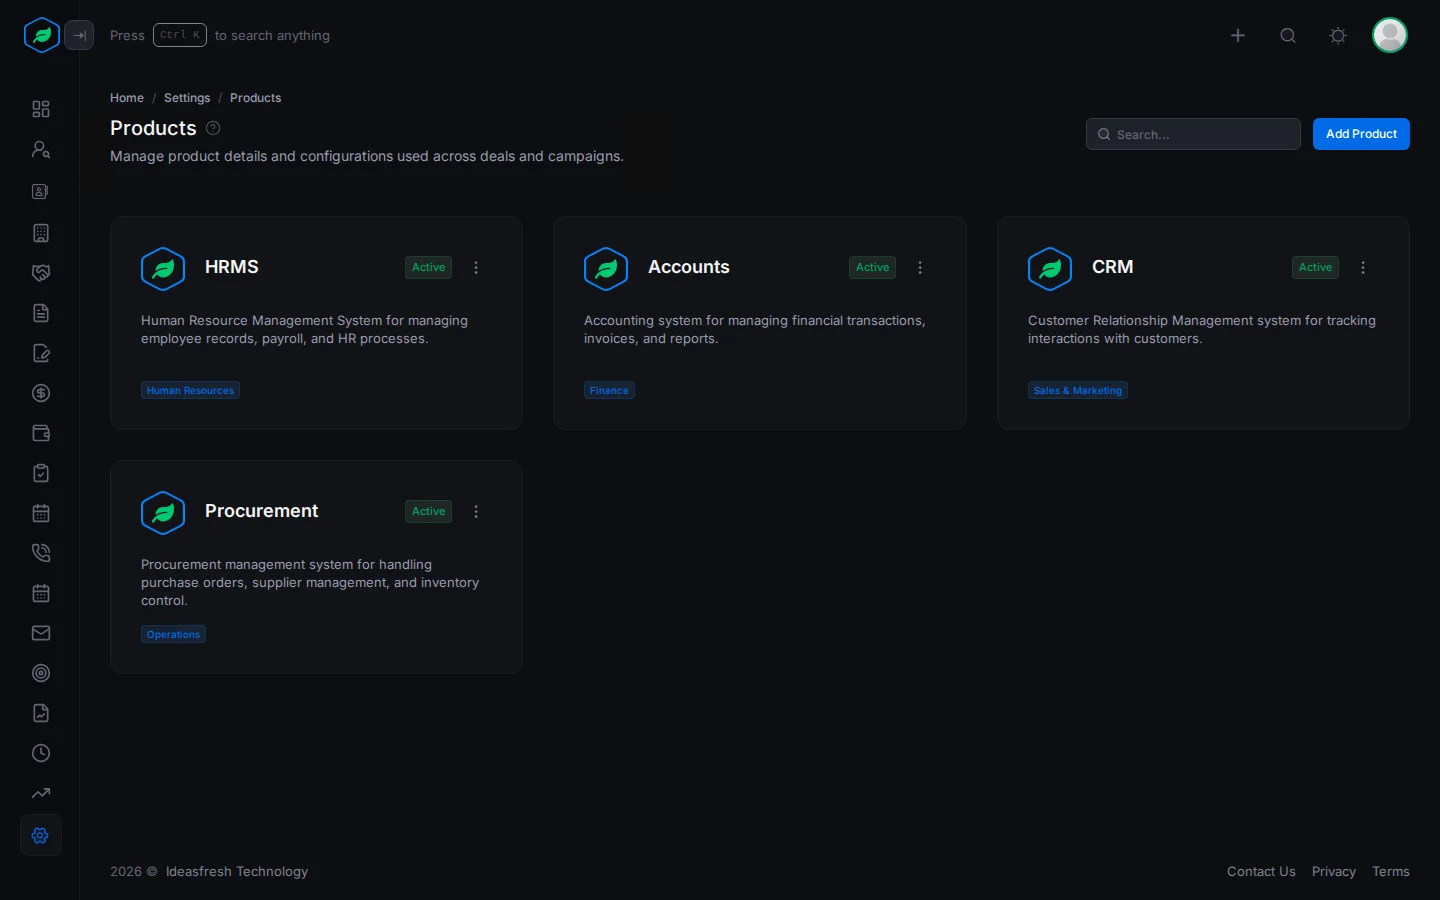
Task: Open the clipboard check tasks icon
Action: pyautogui.click(x=41, y=473)
